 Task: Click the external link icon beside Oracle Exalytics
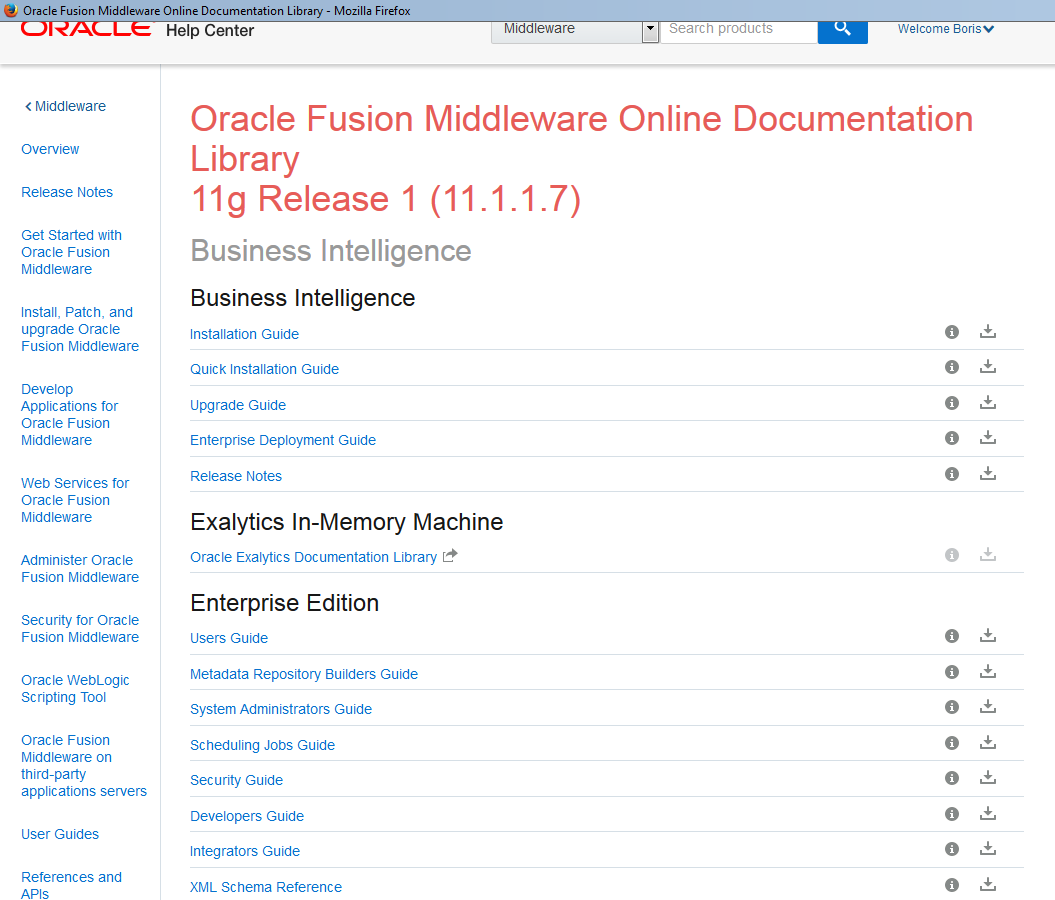click(x=450, y=556)
